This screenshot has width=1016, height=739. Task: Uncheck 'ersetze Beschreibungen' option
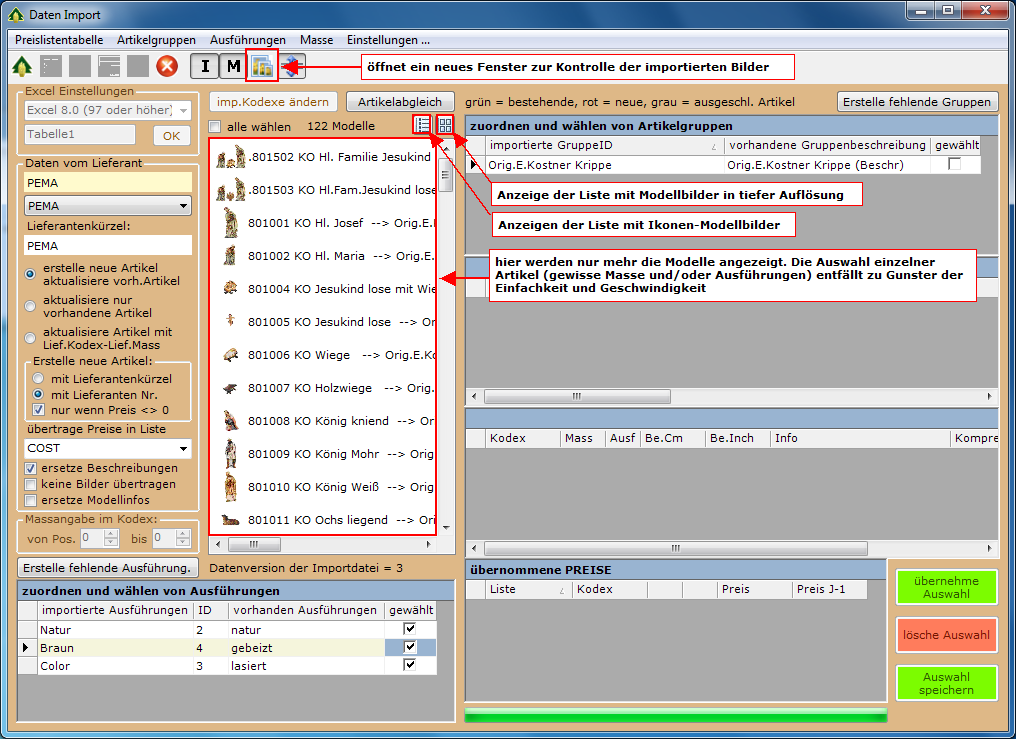pyautogui.click(x=31, y=468)
